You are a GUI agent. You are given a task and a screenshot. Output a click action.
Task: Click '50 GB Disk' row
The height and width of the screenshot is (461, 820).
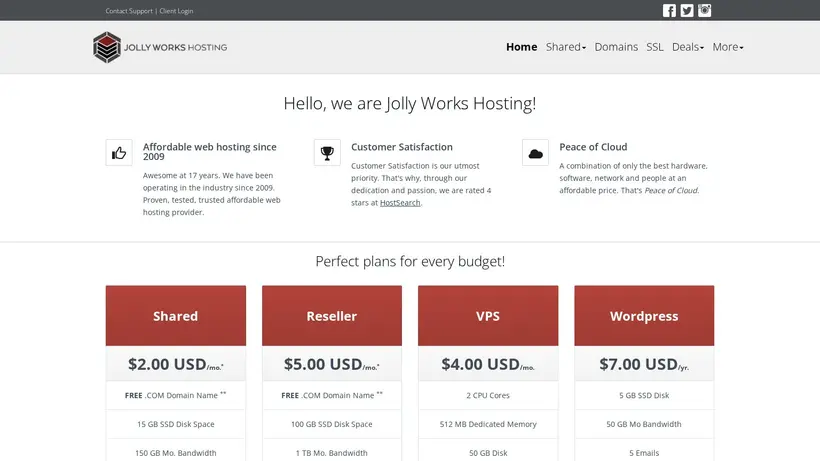488,450
